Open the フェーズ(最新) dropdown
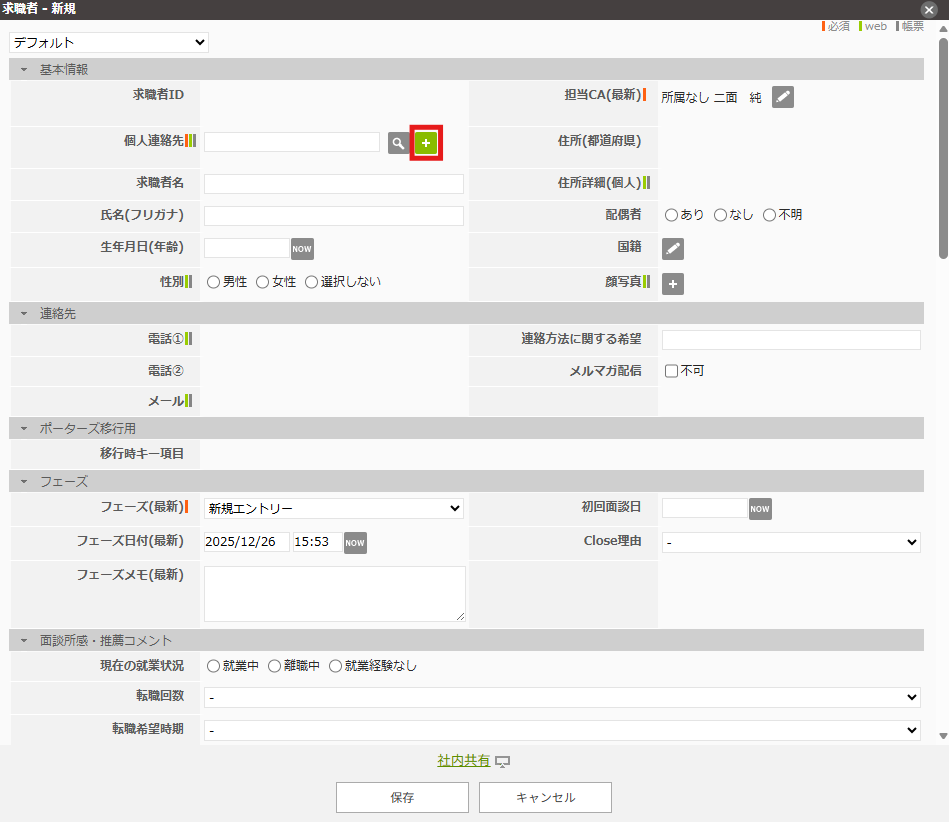Viewport: 949px width, 822px height. [x=333, y=508]
